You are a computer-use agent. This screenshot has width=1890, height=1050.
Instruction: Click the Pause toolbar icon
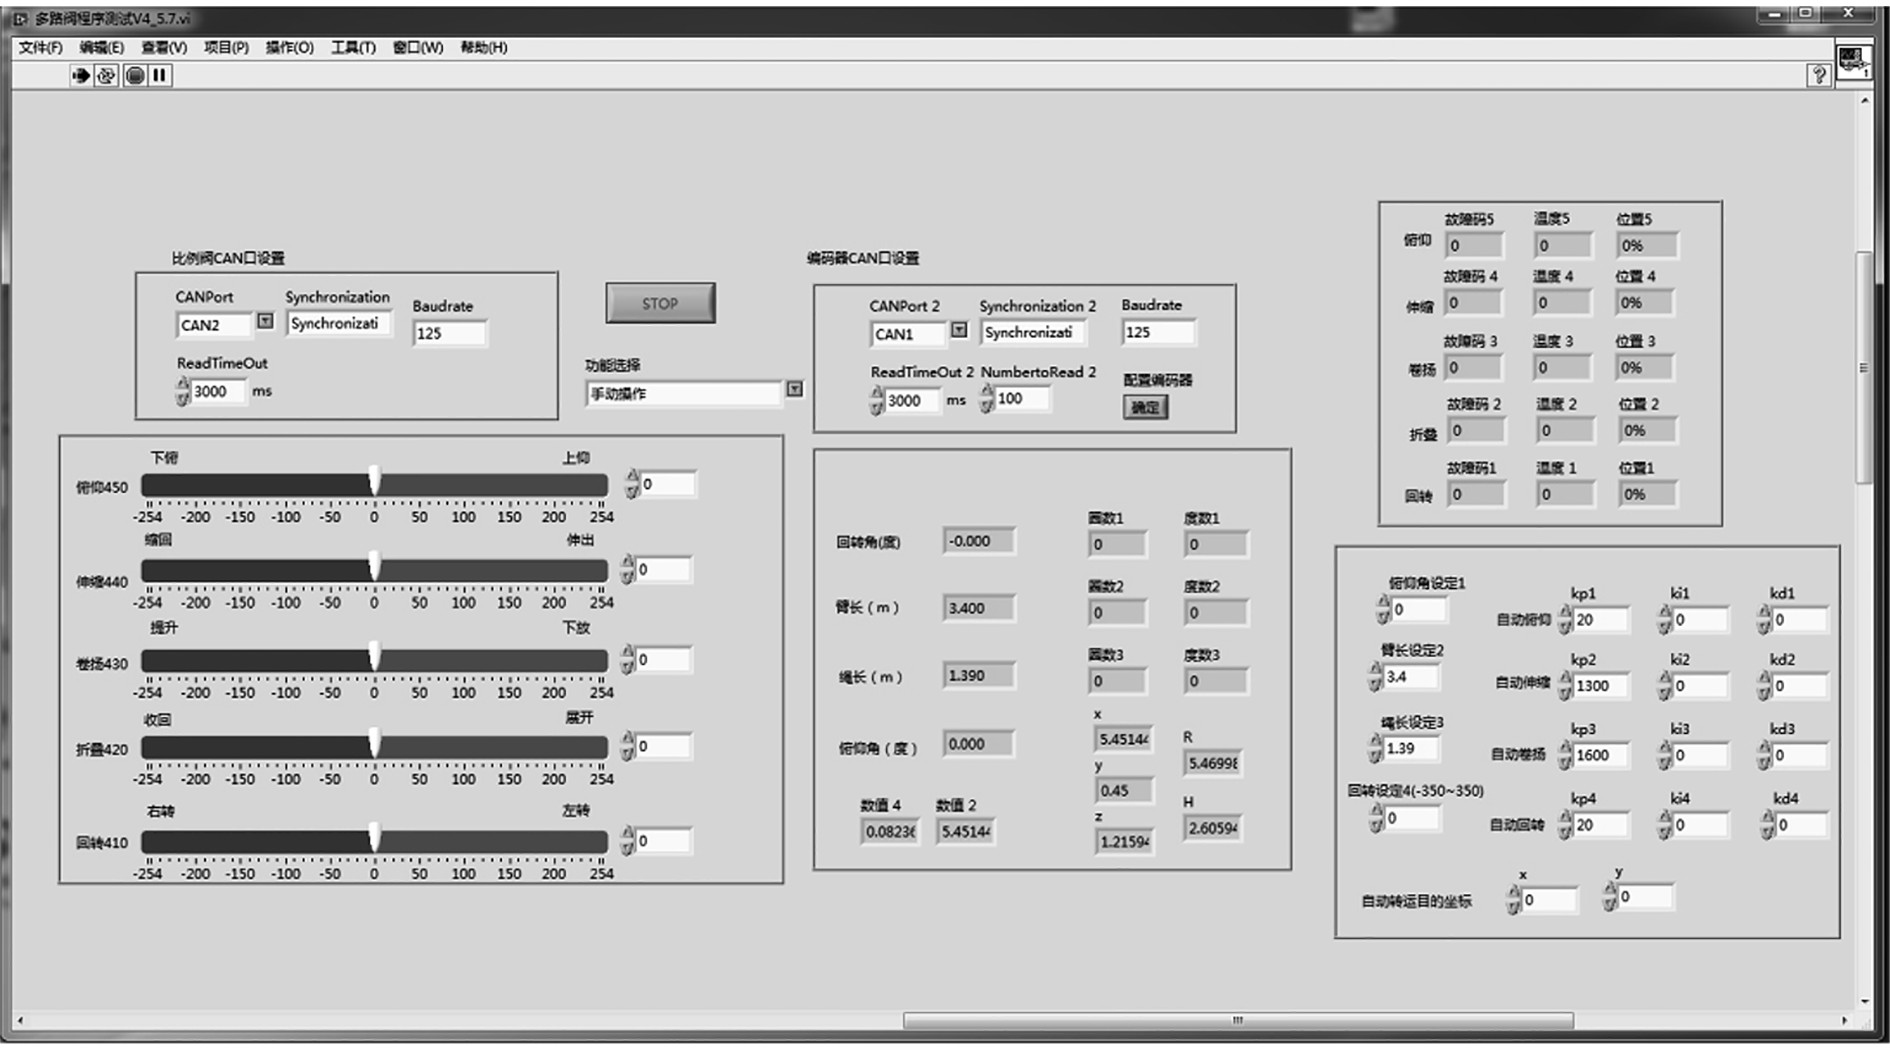pos(160,75)
